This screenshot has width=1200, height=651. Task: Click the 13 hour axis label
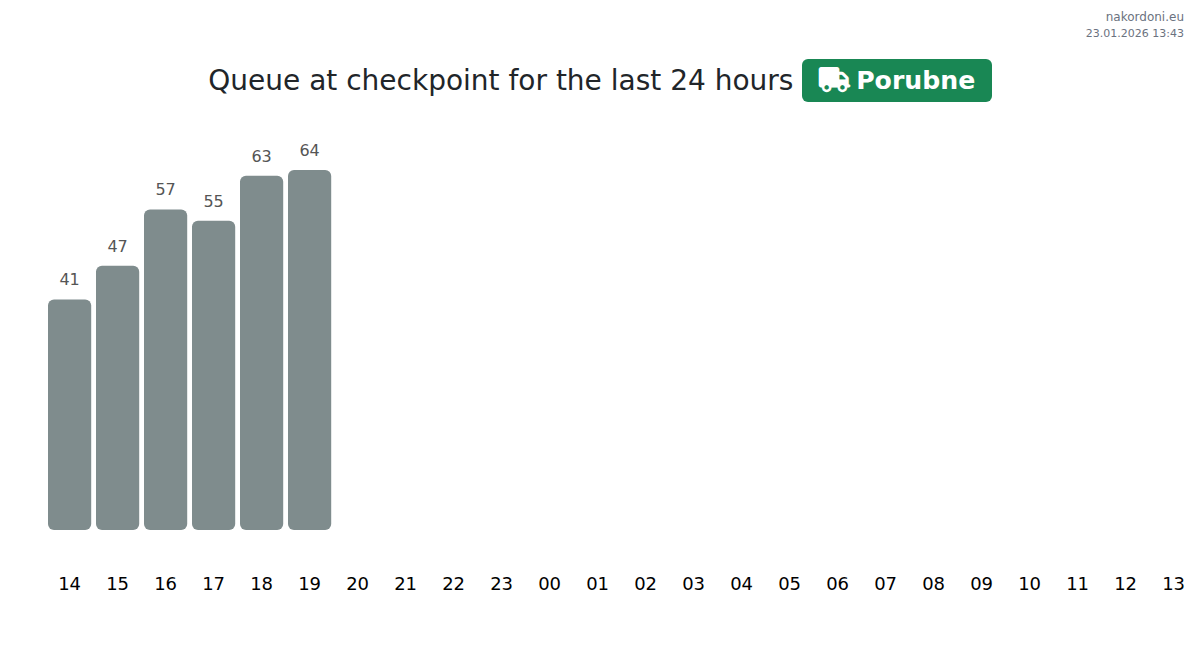pos(1173,584)
